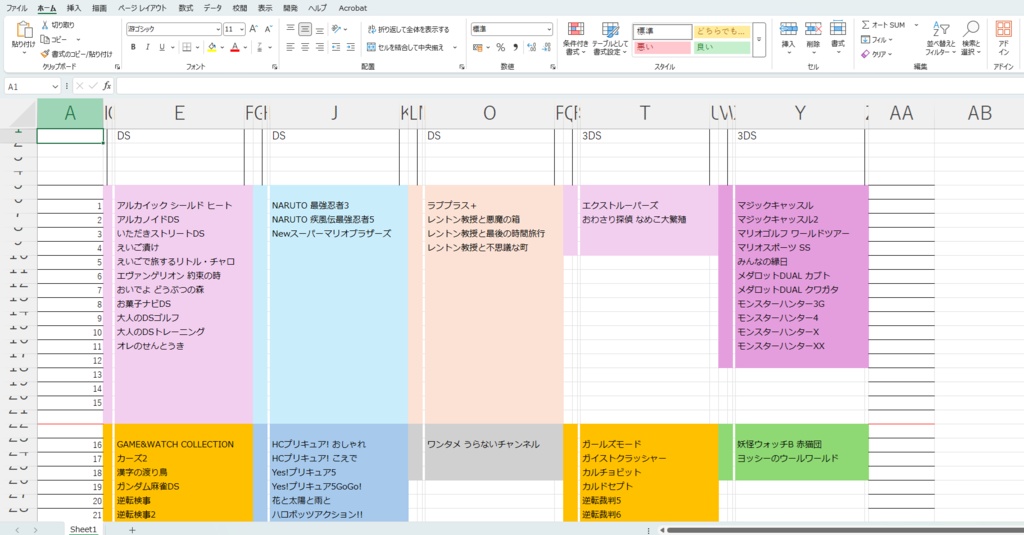Screen dimensions: 1024x535
Task: Apply percent style with the % icon
Action: pyautogui.click(x=500, y=48)
